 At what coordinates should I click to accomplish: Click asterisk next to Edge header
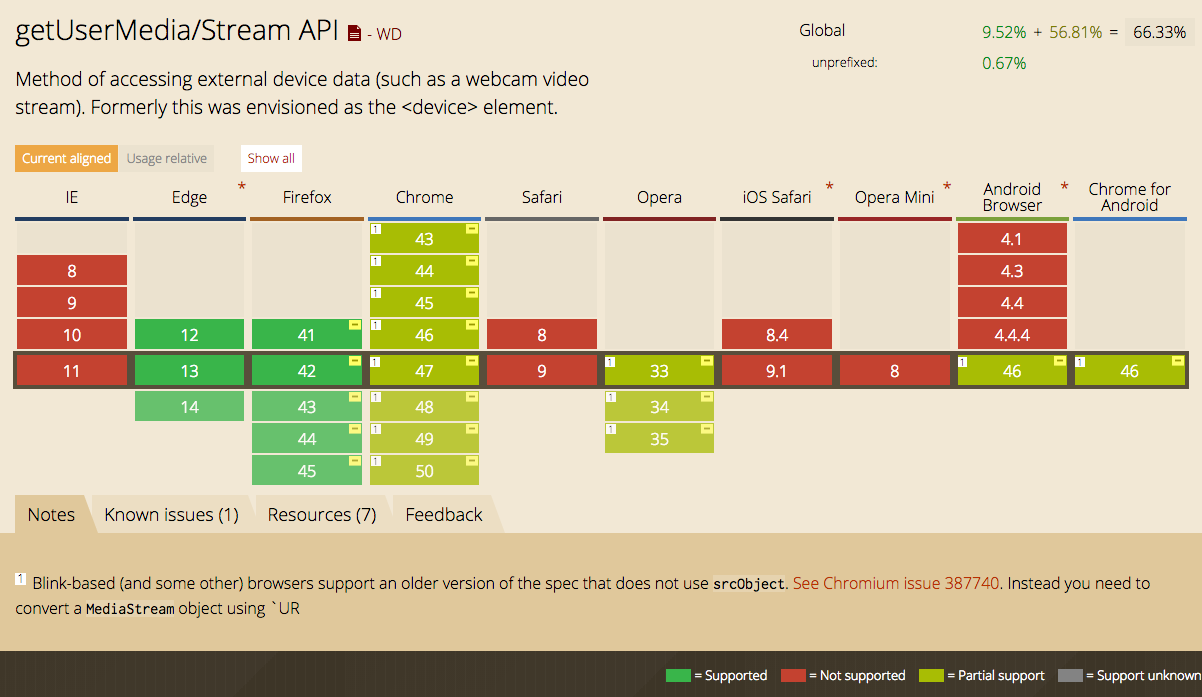coord(241,187)
